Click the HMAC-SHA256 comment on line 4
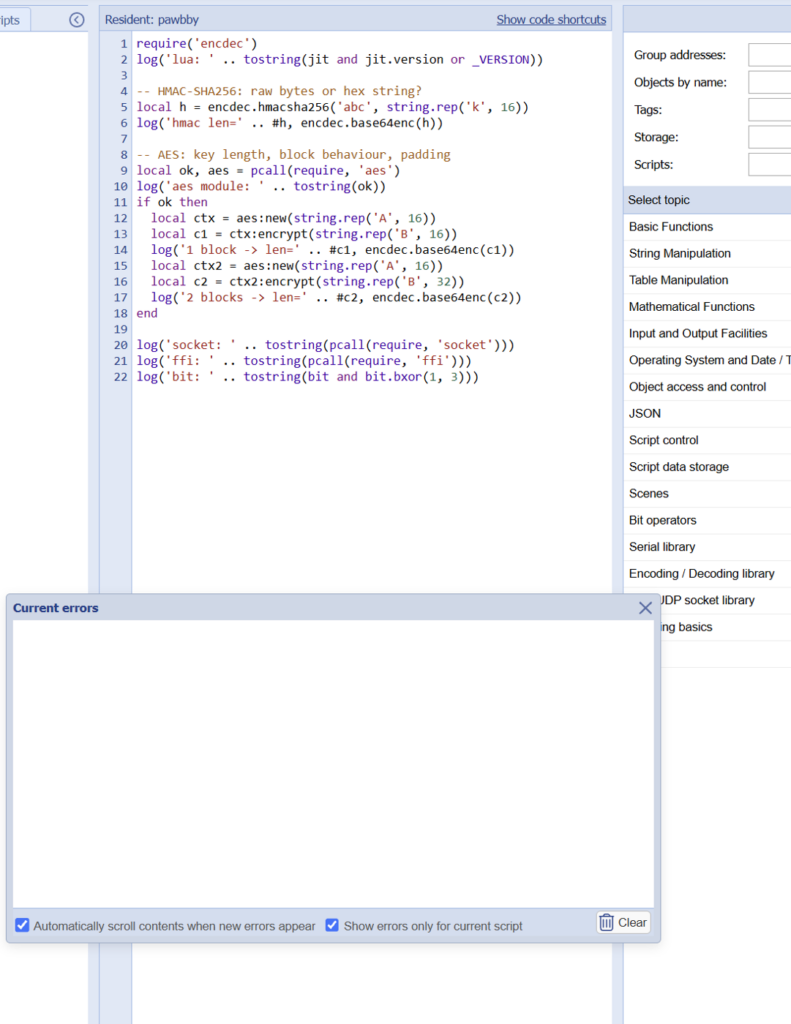 tap(279, 91)
